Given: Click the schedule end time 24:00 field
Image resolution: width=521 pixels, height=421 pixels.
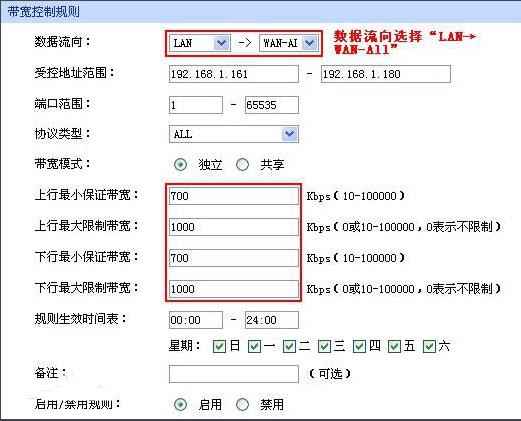Looking at the screenshot, I should pos(272,320).
